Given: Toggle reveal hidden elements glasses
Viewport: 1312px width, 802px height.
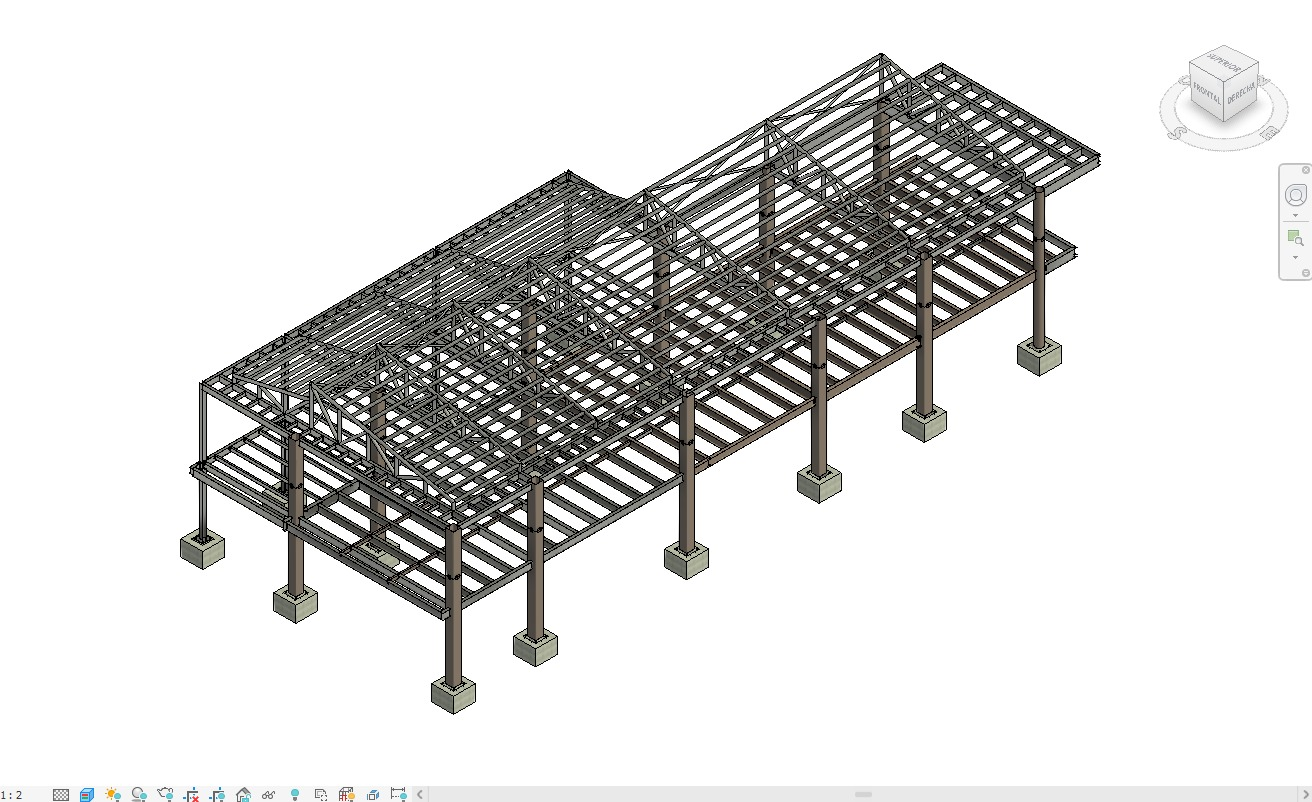Looking at the screenshot, I should (x=268, y=793).
